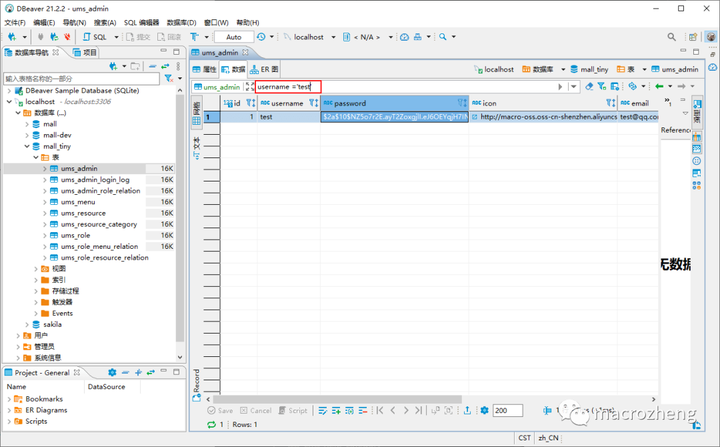Viewport: 720px width, 447px height.
Task: Click Project panel plus create icon
Action: point(138,373)
